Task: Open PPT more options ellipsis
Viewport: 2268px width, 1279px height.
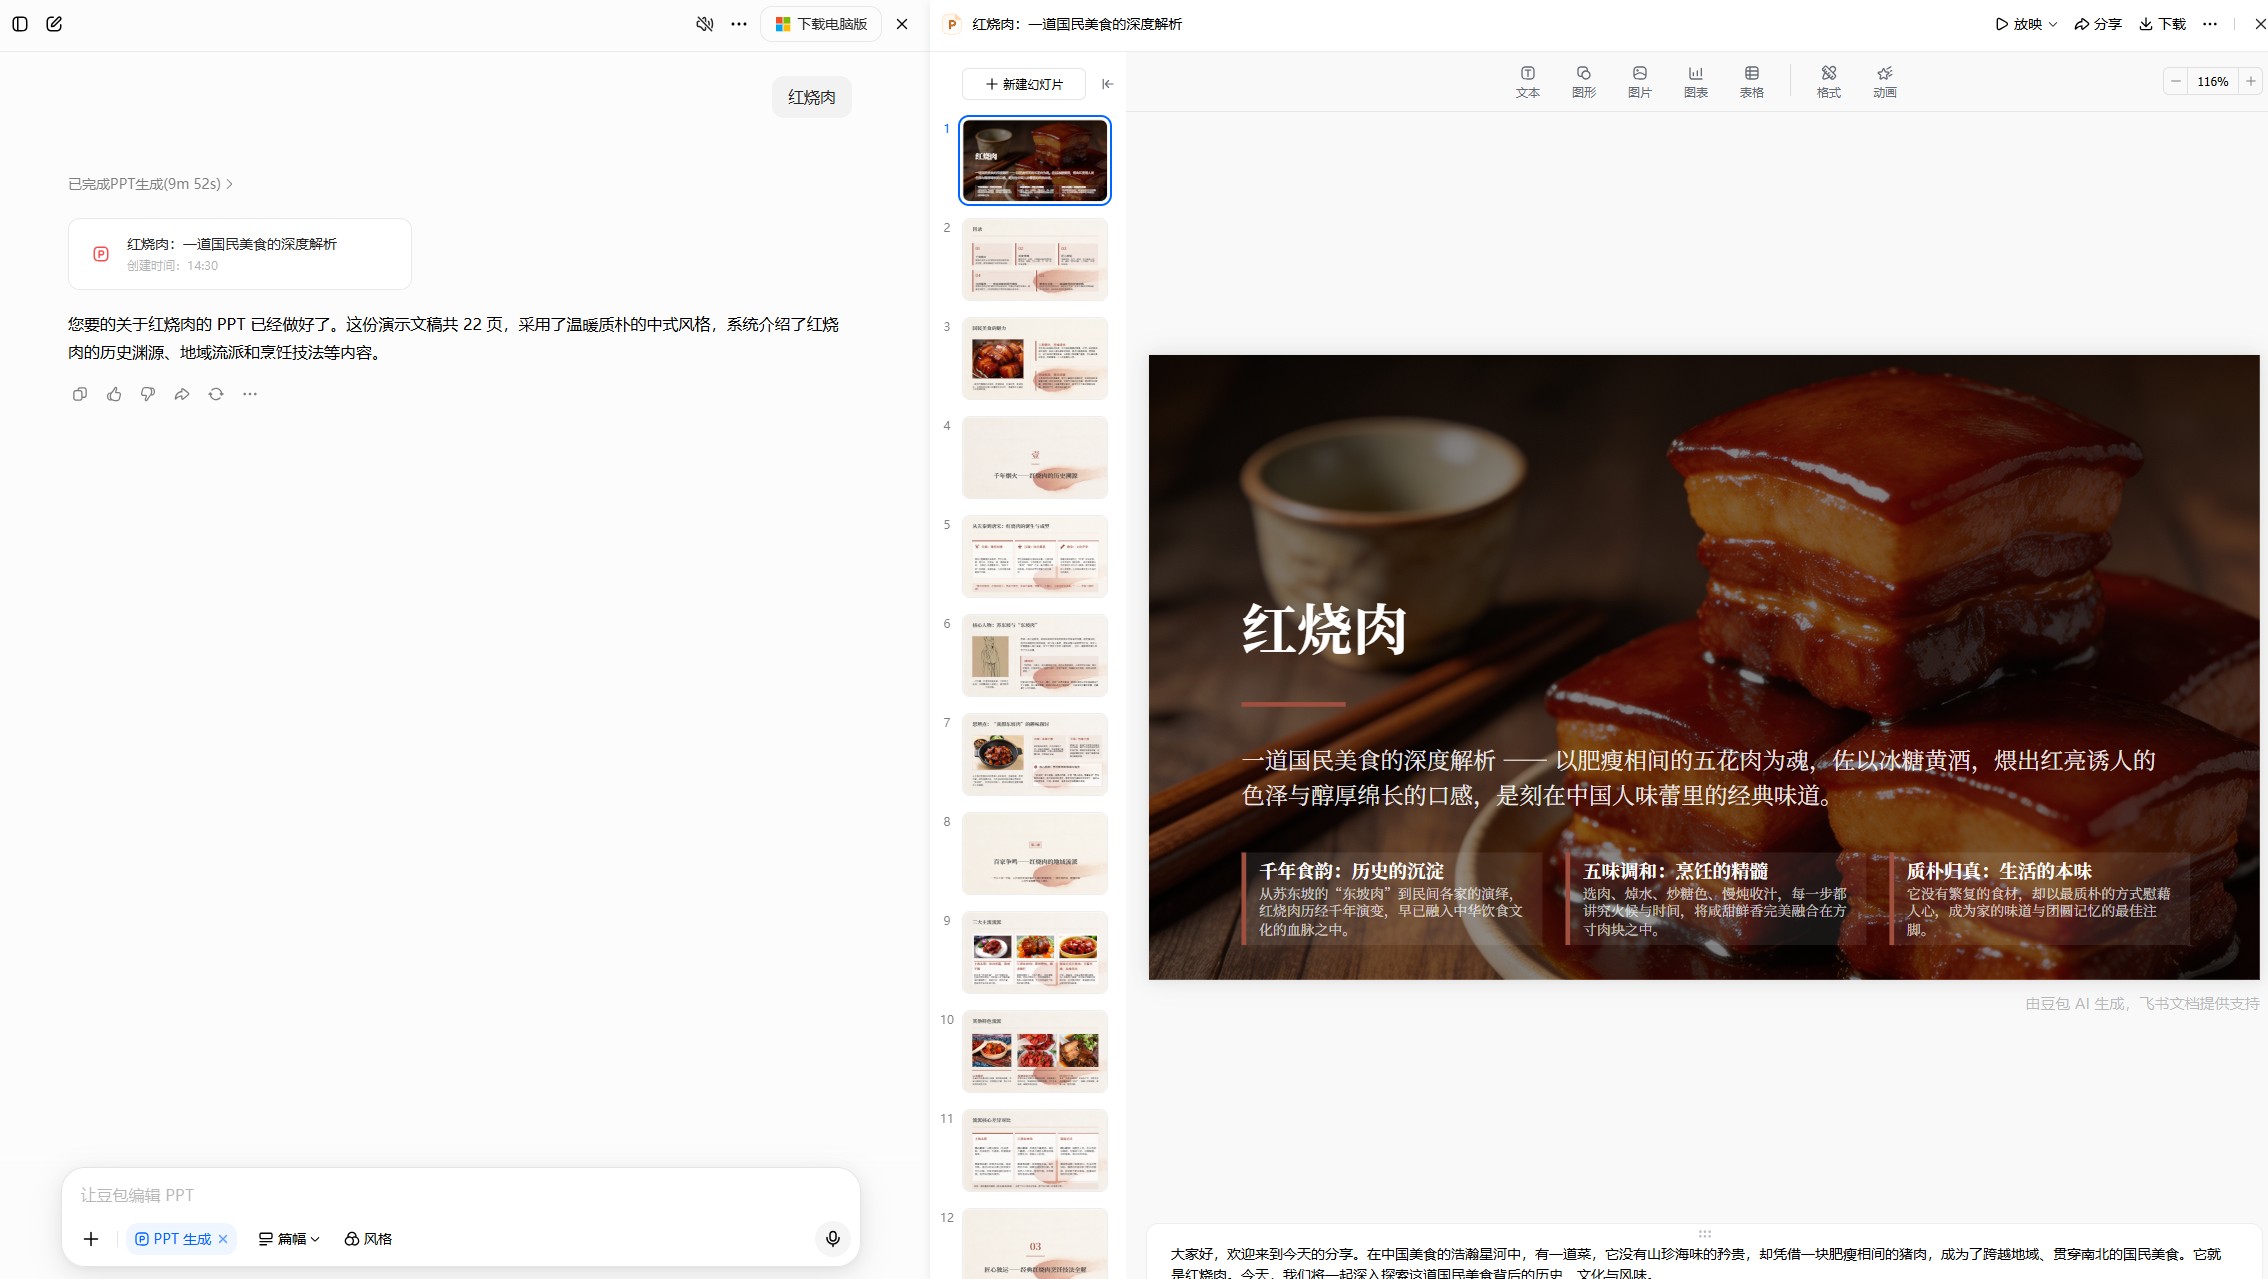Action: [x=2210, y=24]
